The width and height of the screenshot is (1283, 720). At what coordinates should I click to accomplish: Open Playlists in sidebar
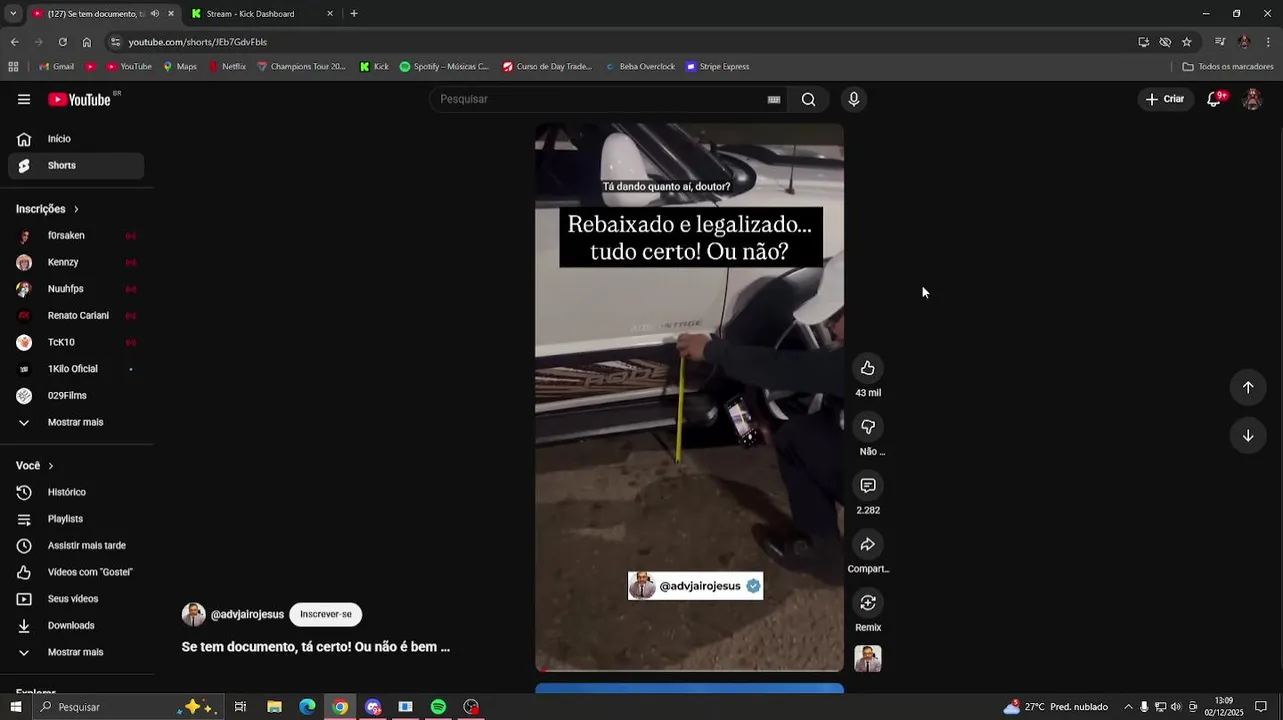[x=76, y=519]
